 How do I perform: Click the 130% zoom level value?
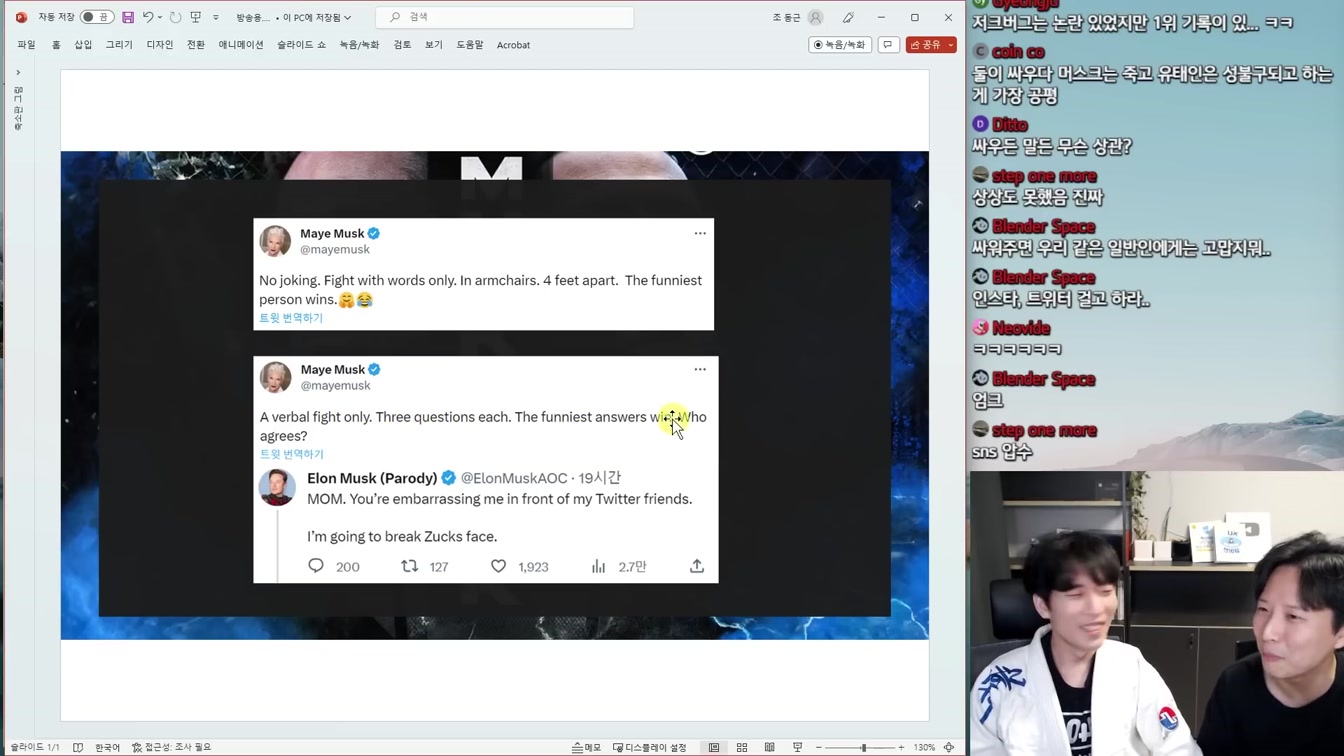tap(924, 747)
